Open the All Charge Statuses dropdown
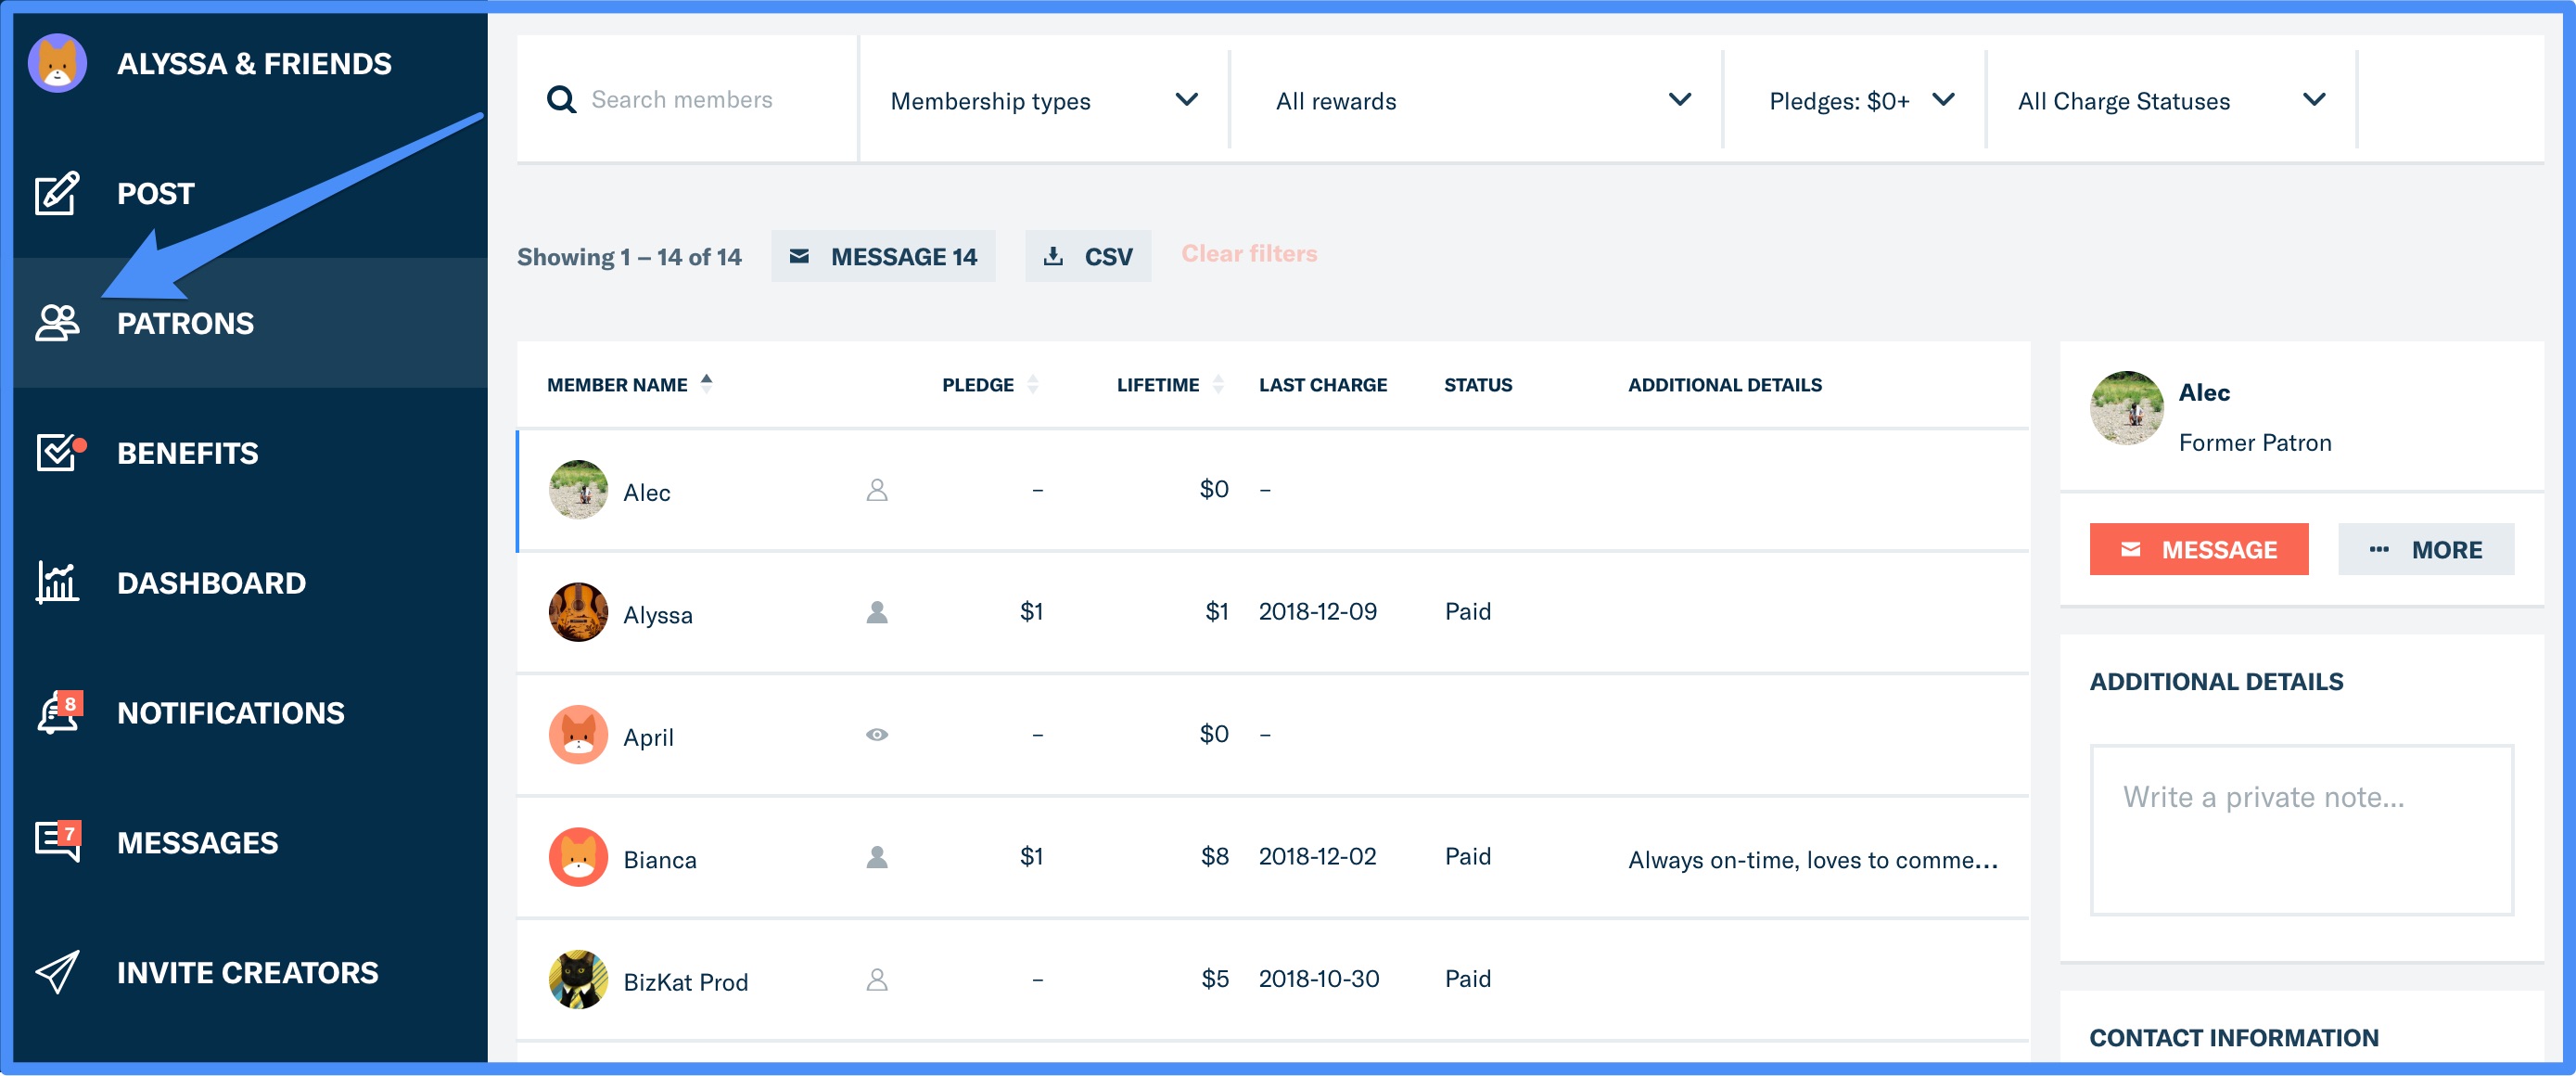2576x1076 pixels. coord(2172,100)
